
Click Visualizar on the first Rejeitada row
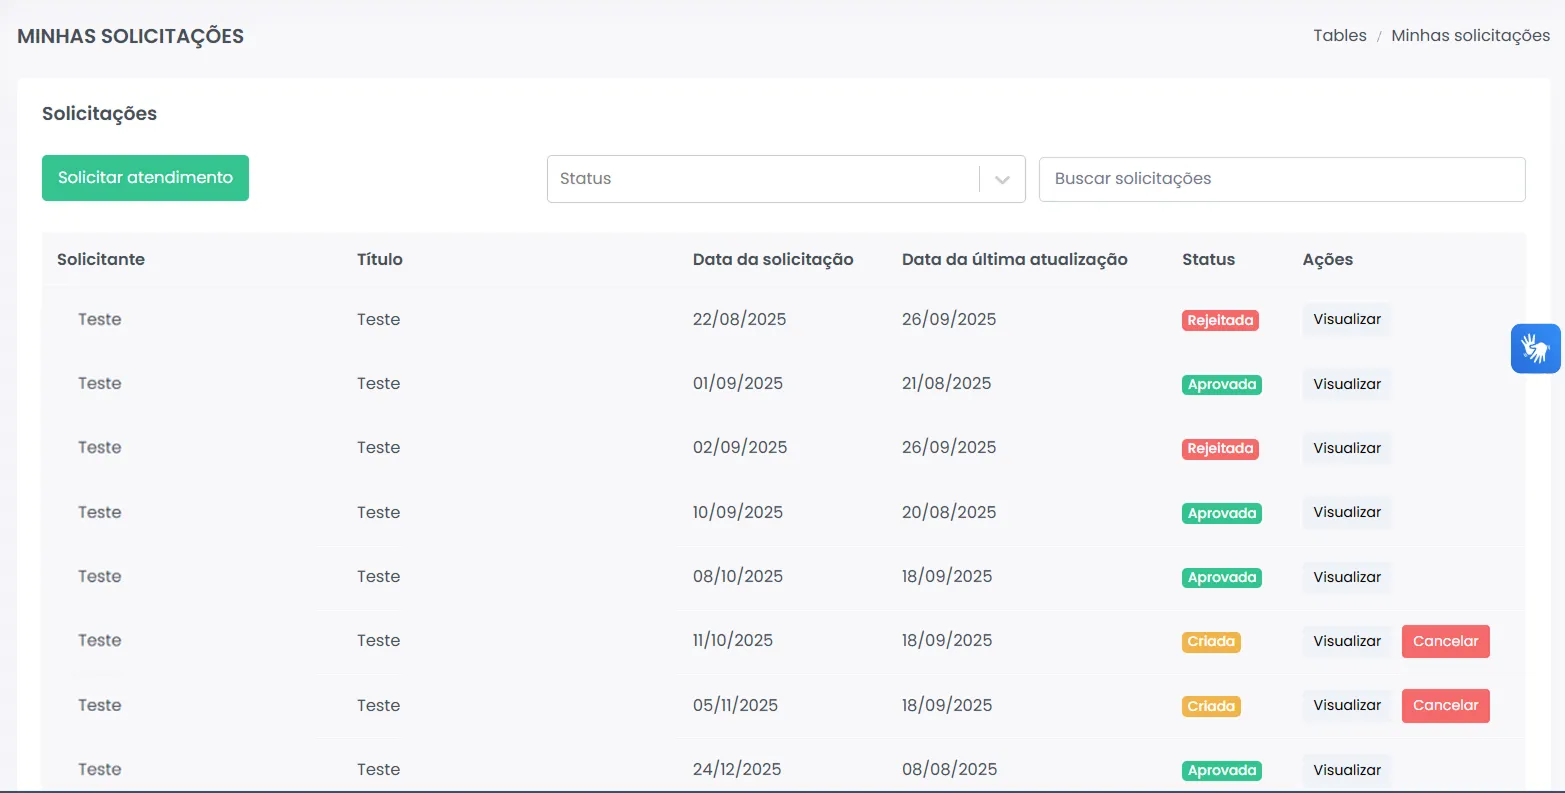[x=1346, y=319]
